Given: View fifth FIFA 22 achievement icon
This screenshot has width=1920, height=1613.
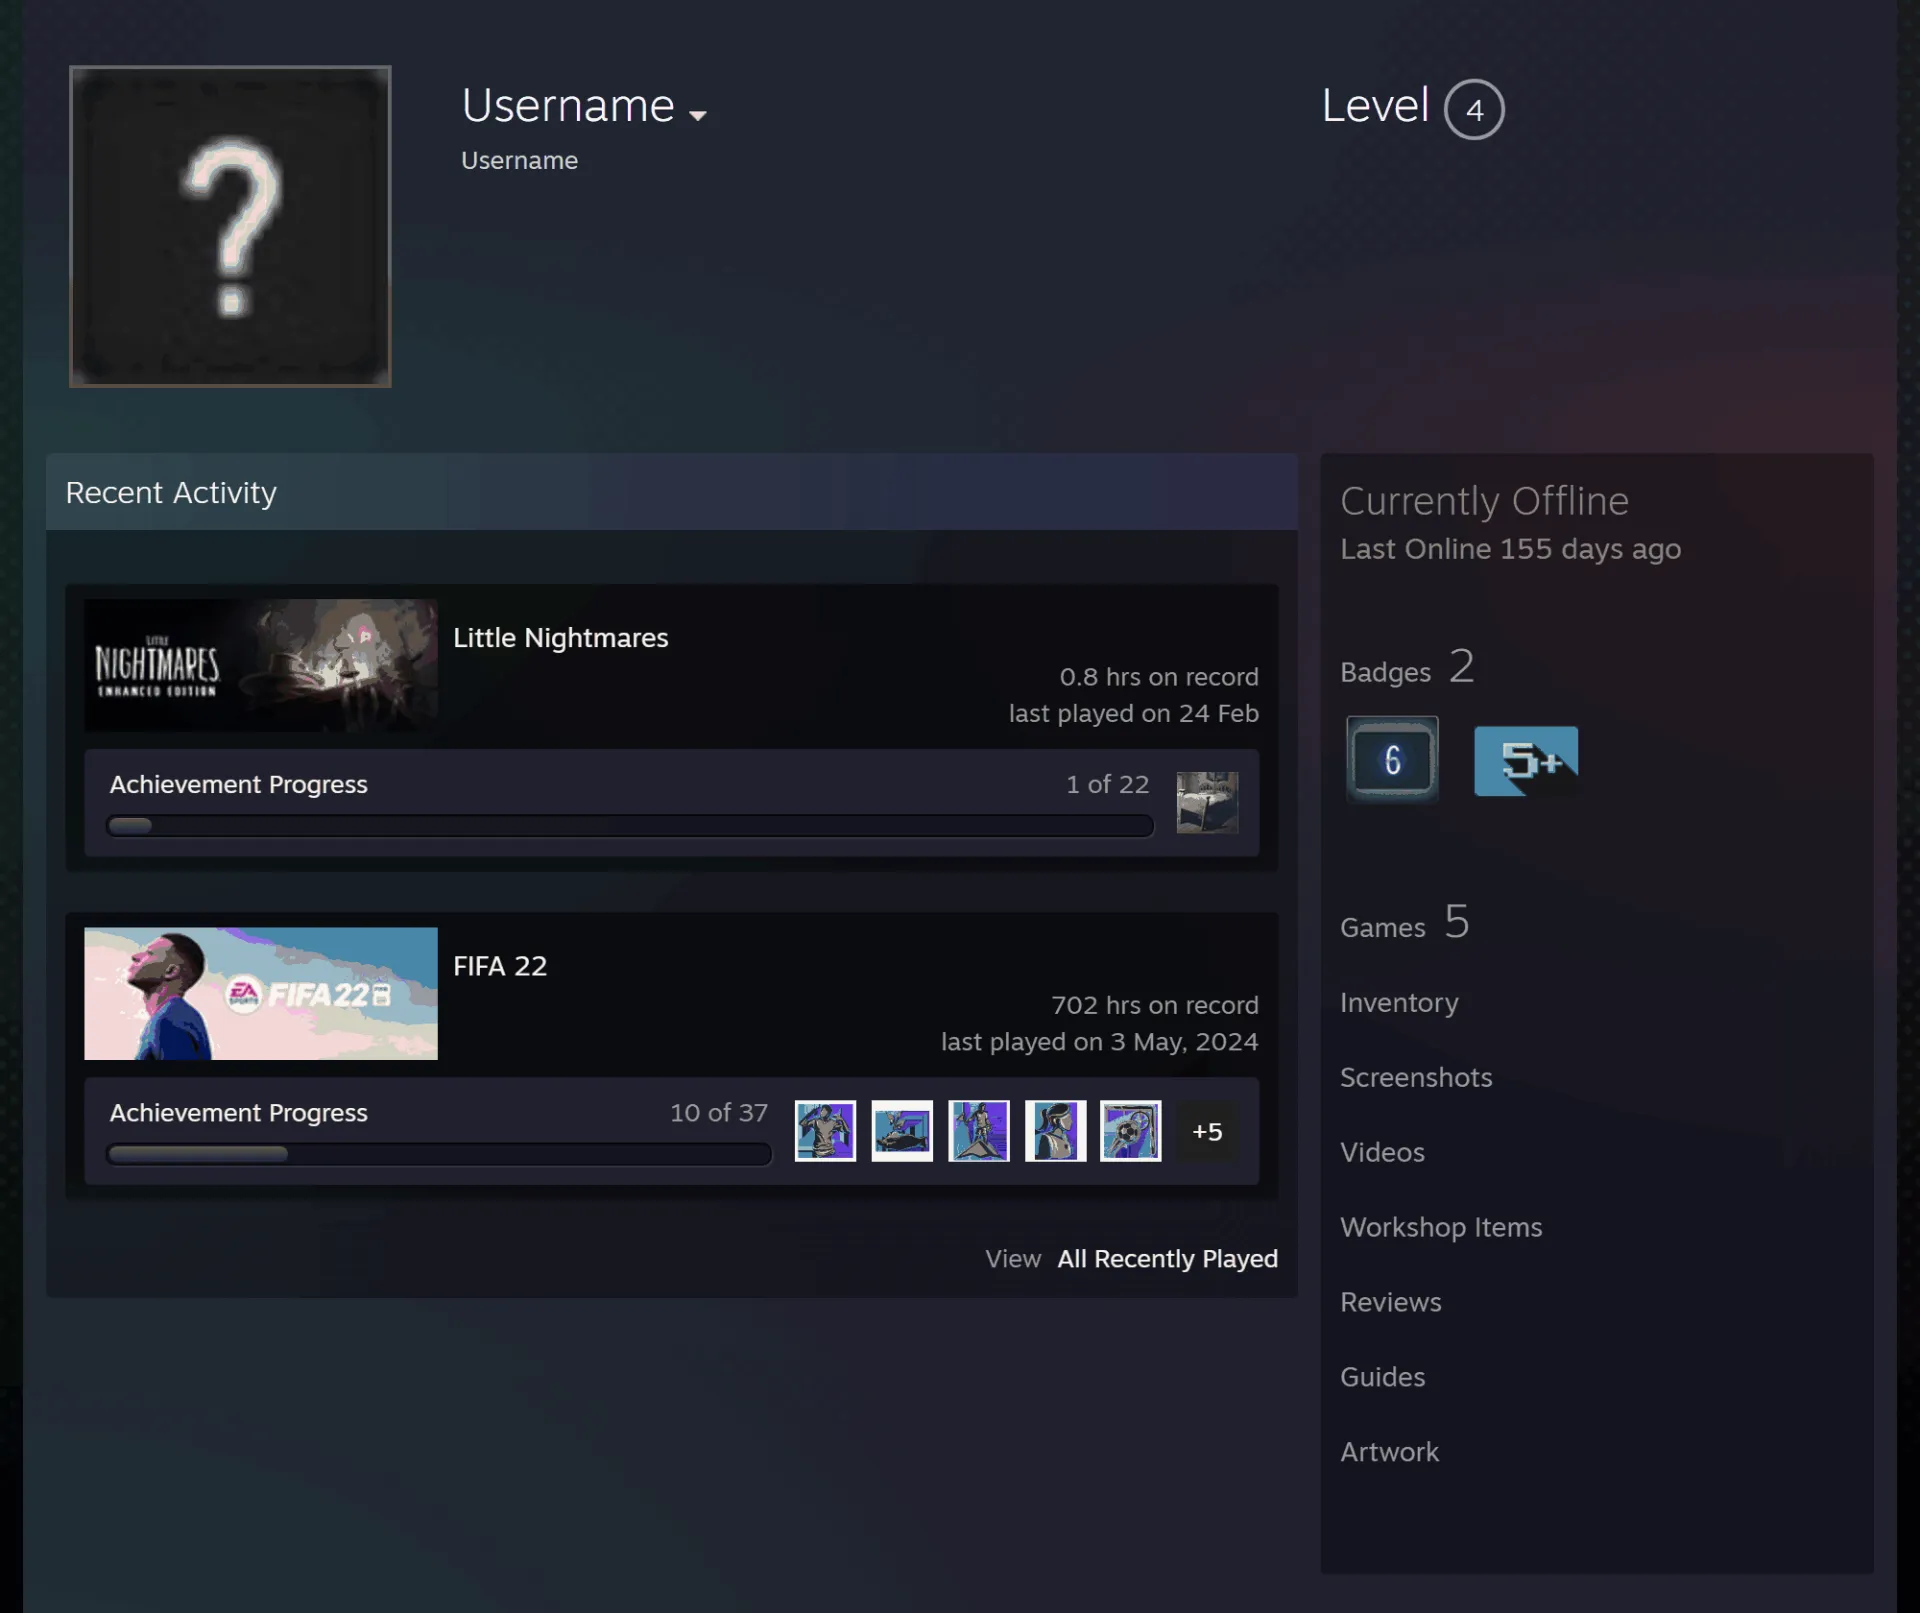Looking at the screenshot, I should click(1131, 1131).
